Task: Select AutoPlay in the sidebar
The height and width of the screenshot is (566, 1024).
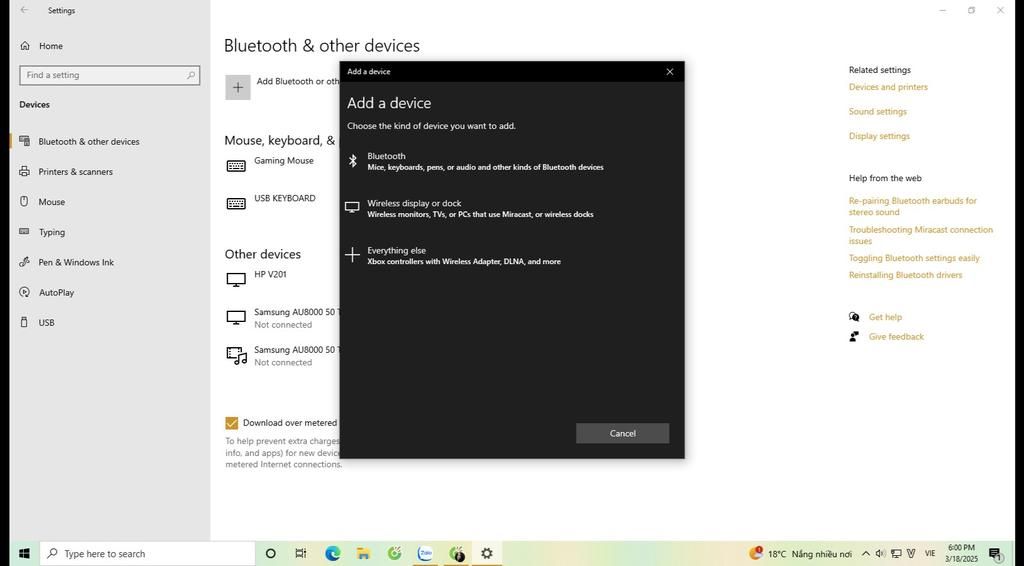Action: click(x=56, y=292)
